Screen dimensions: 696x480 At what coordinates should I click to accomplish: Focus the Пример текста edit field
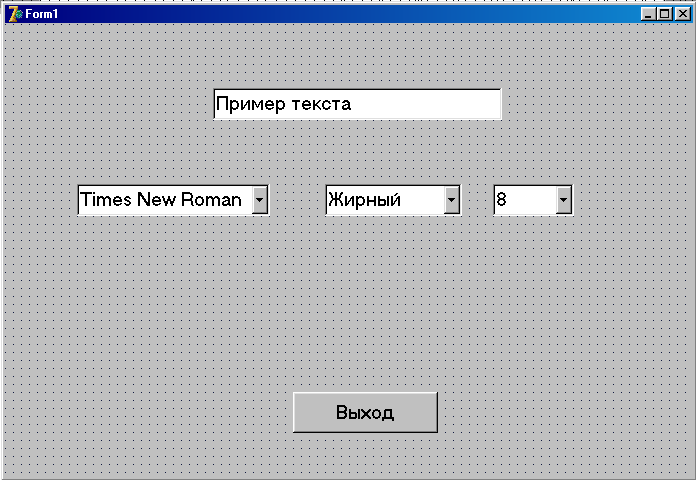coord(357,104)
